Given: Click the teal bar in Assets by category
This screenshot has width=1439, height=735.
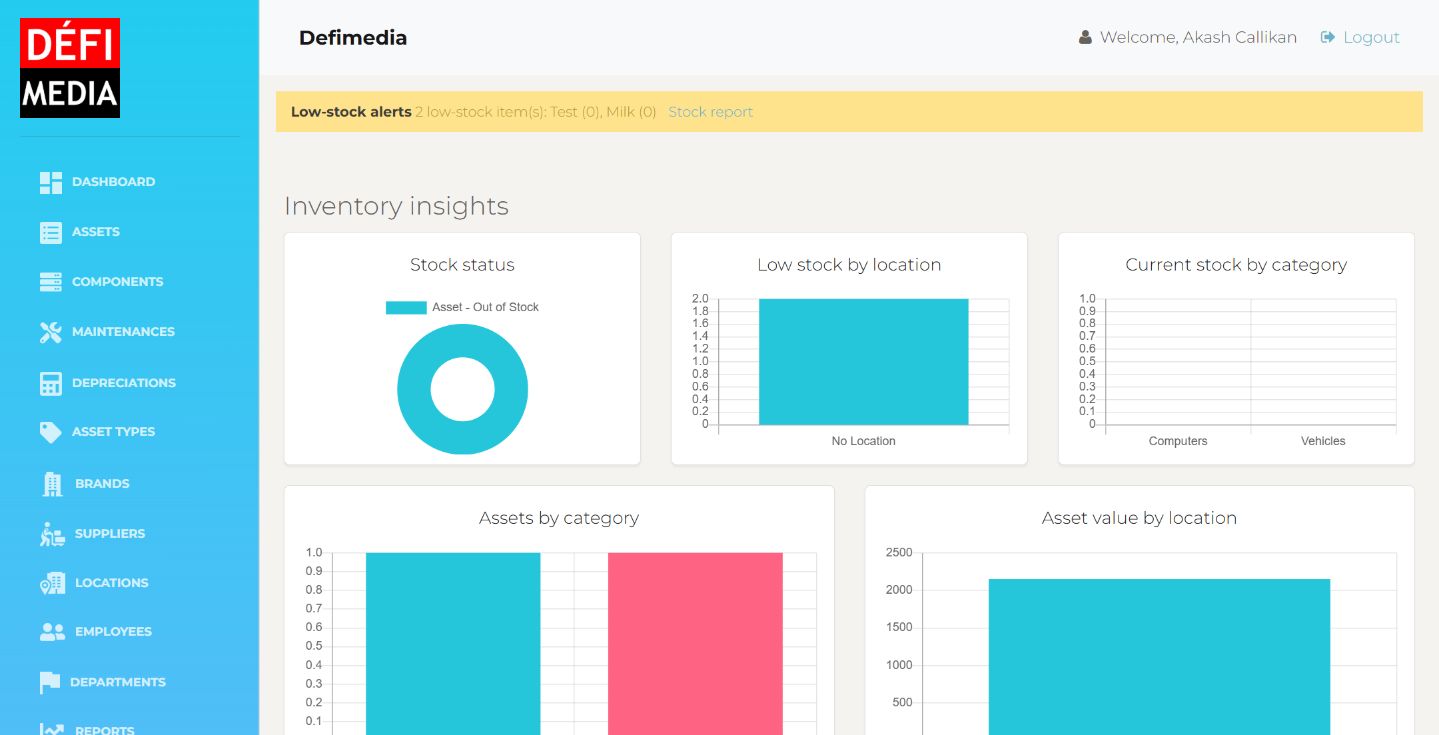Looking at the screenshot, I should click(x=453, y=643).
